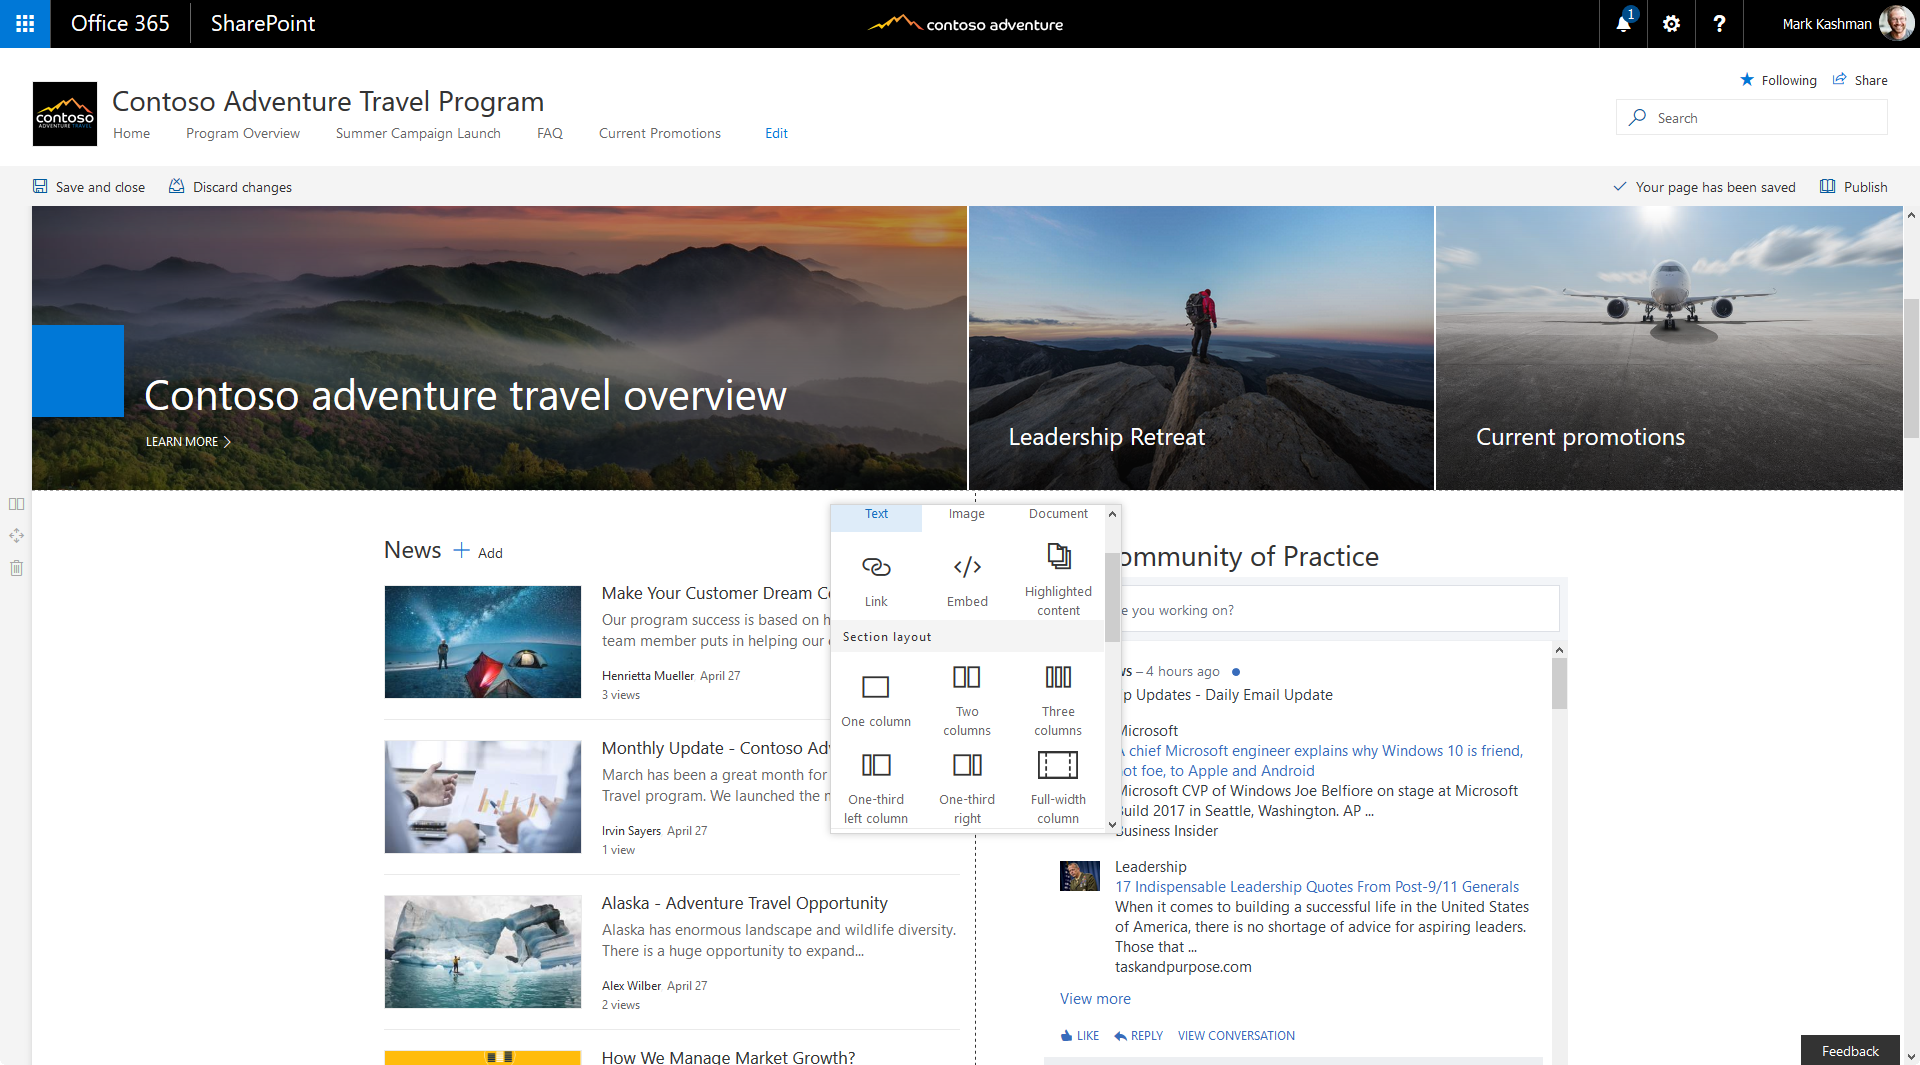1920x1065 pixels.
Task: Open the Office 365 app launcher waffle
Action: [x=24, y=23]
